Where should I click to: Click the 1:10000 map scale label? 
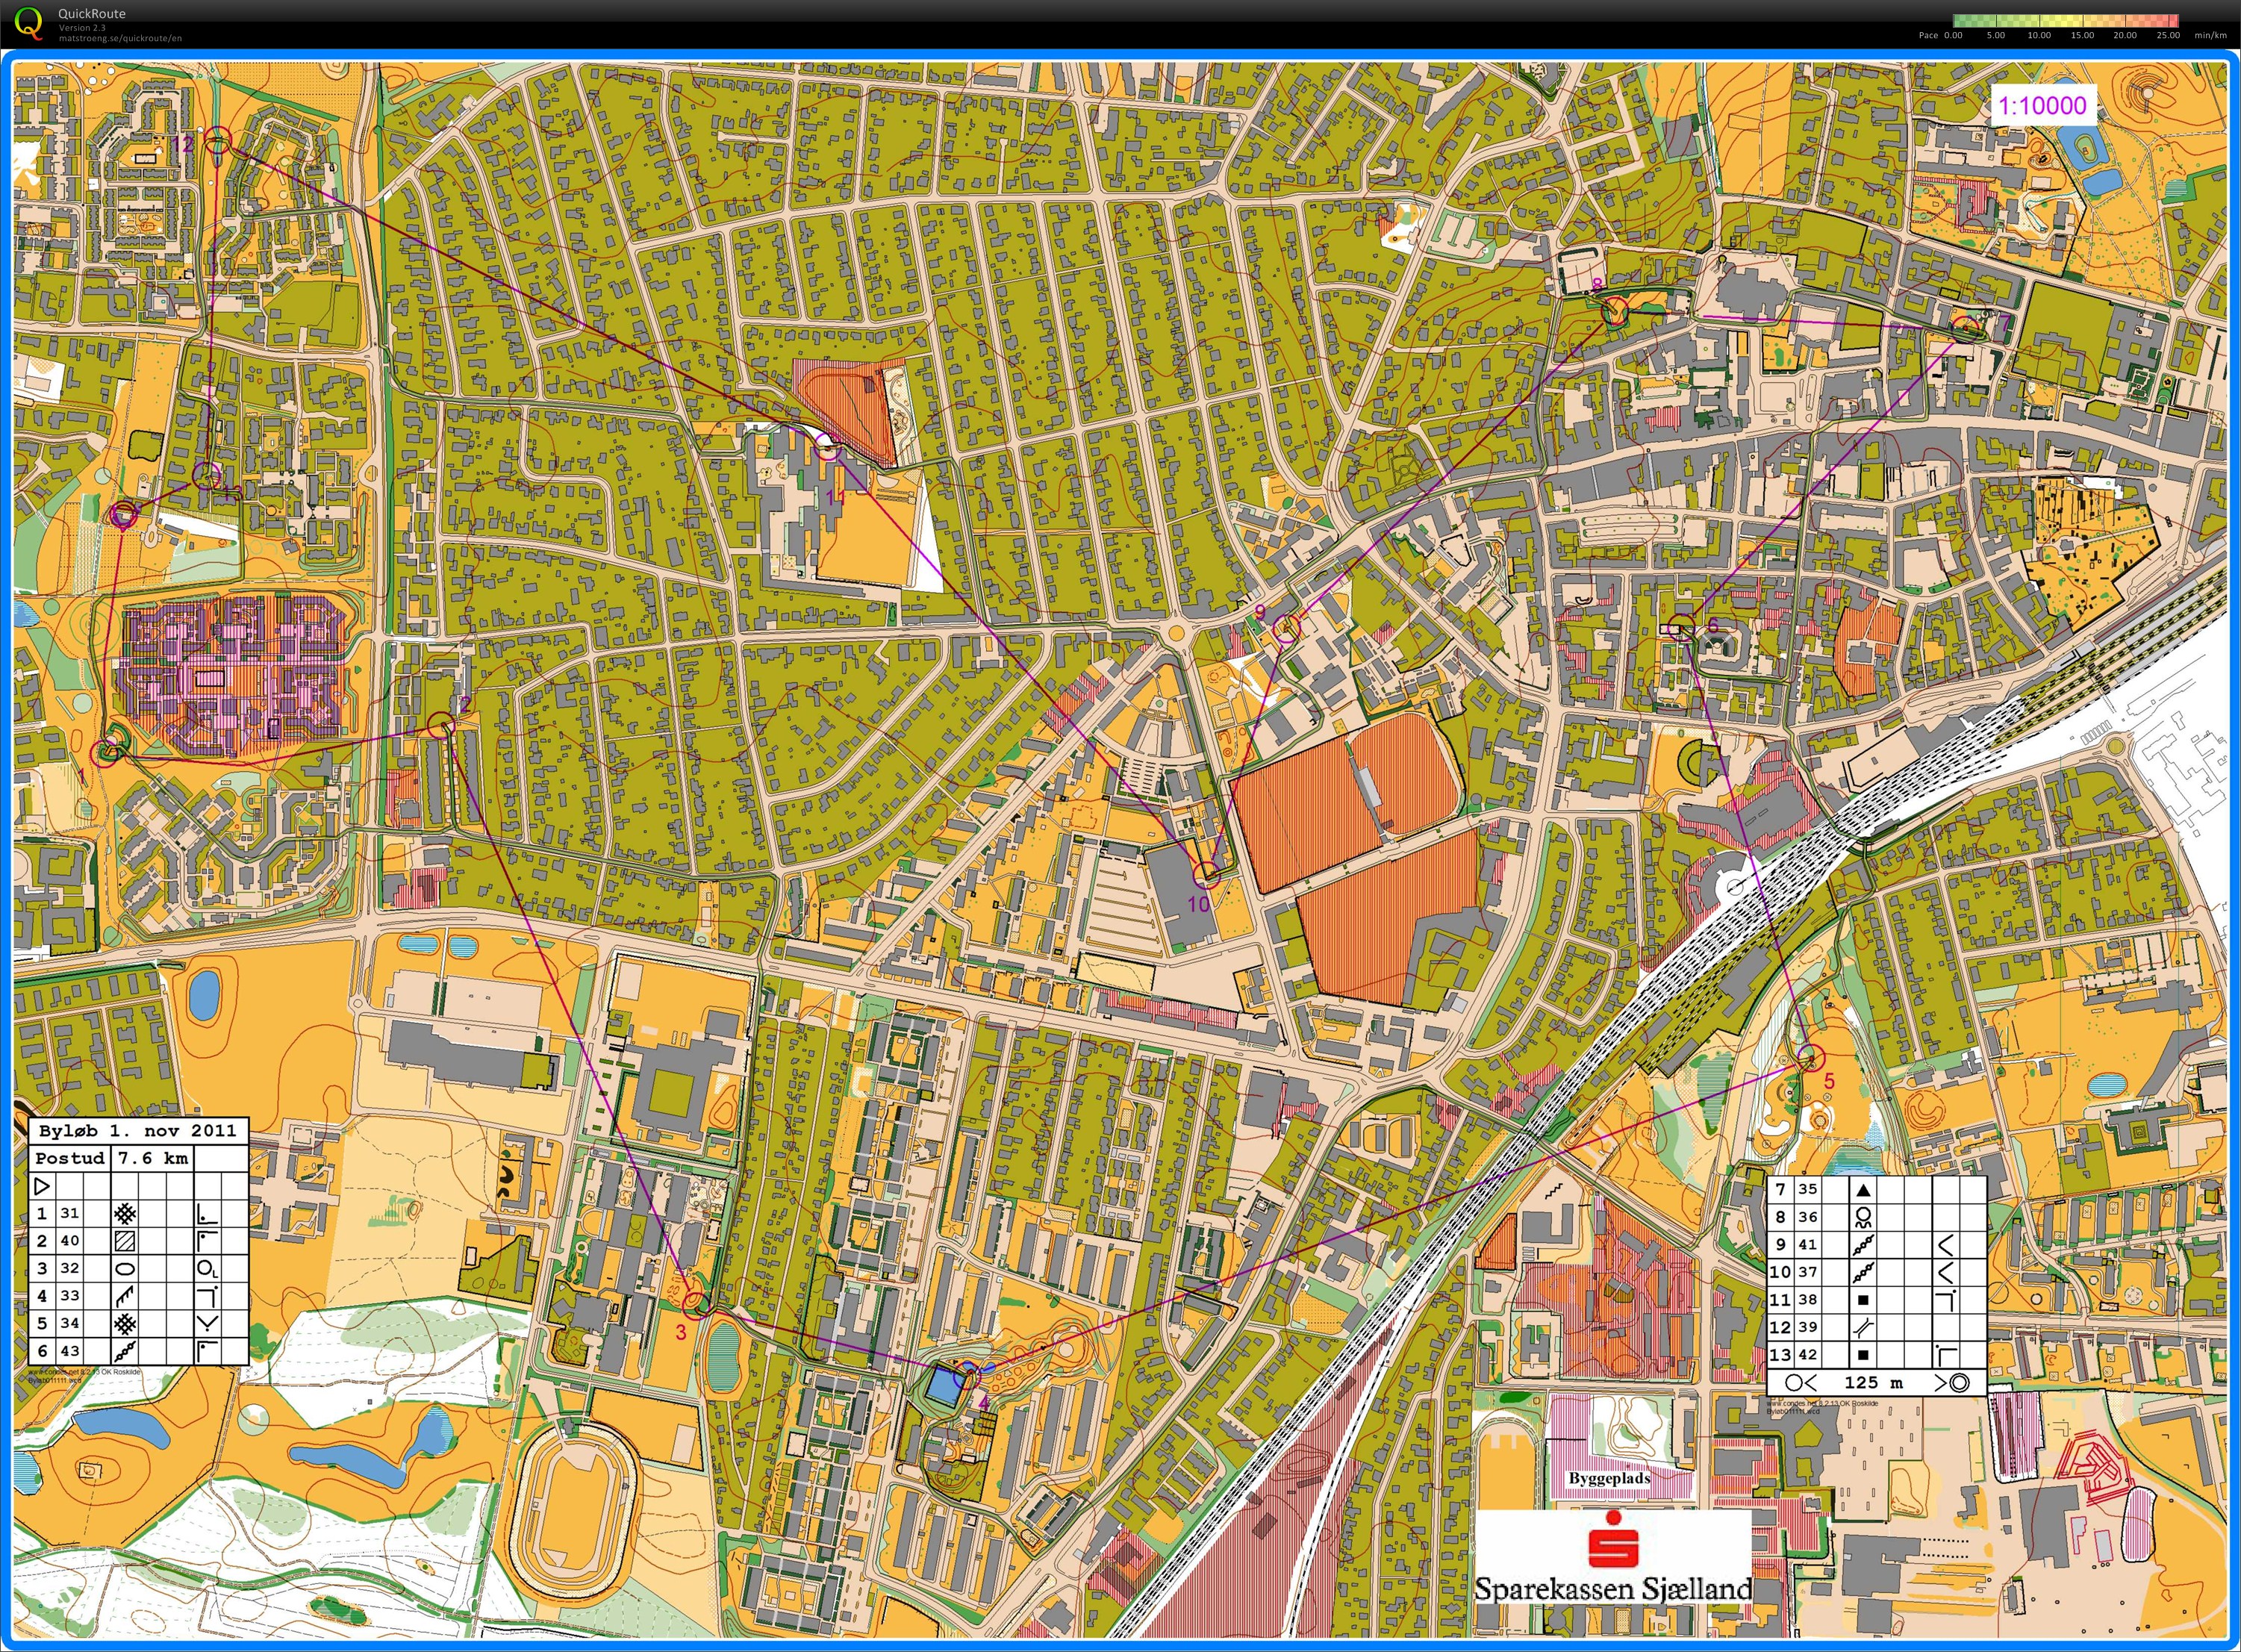(x=2042, y=106)
